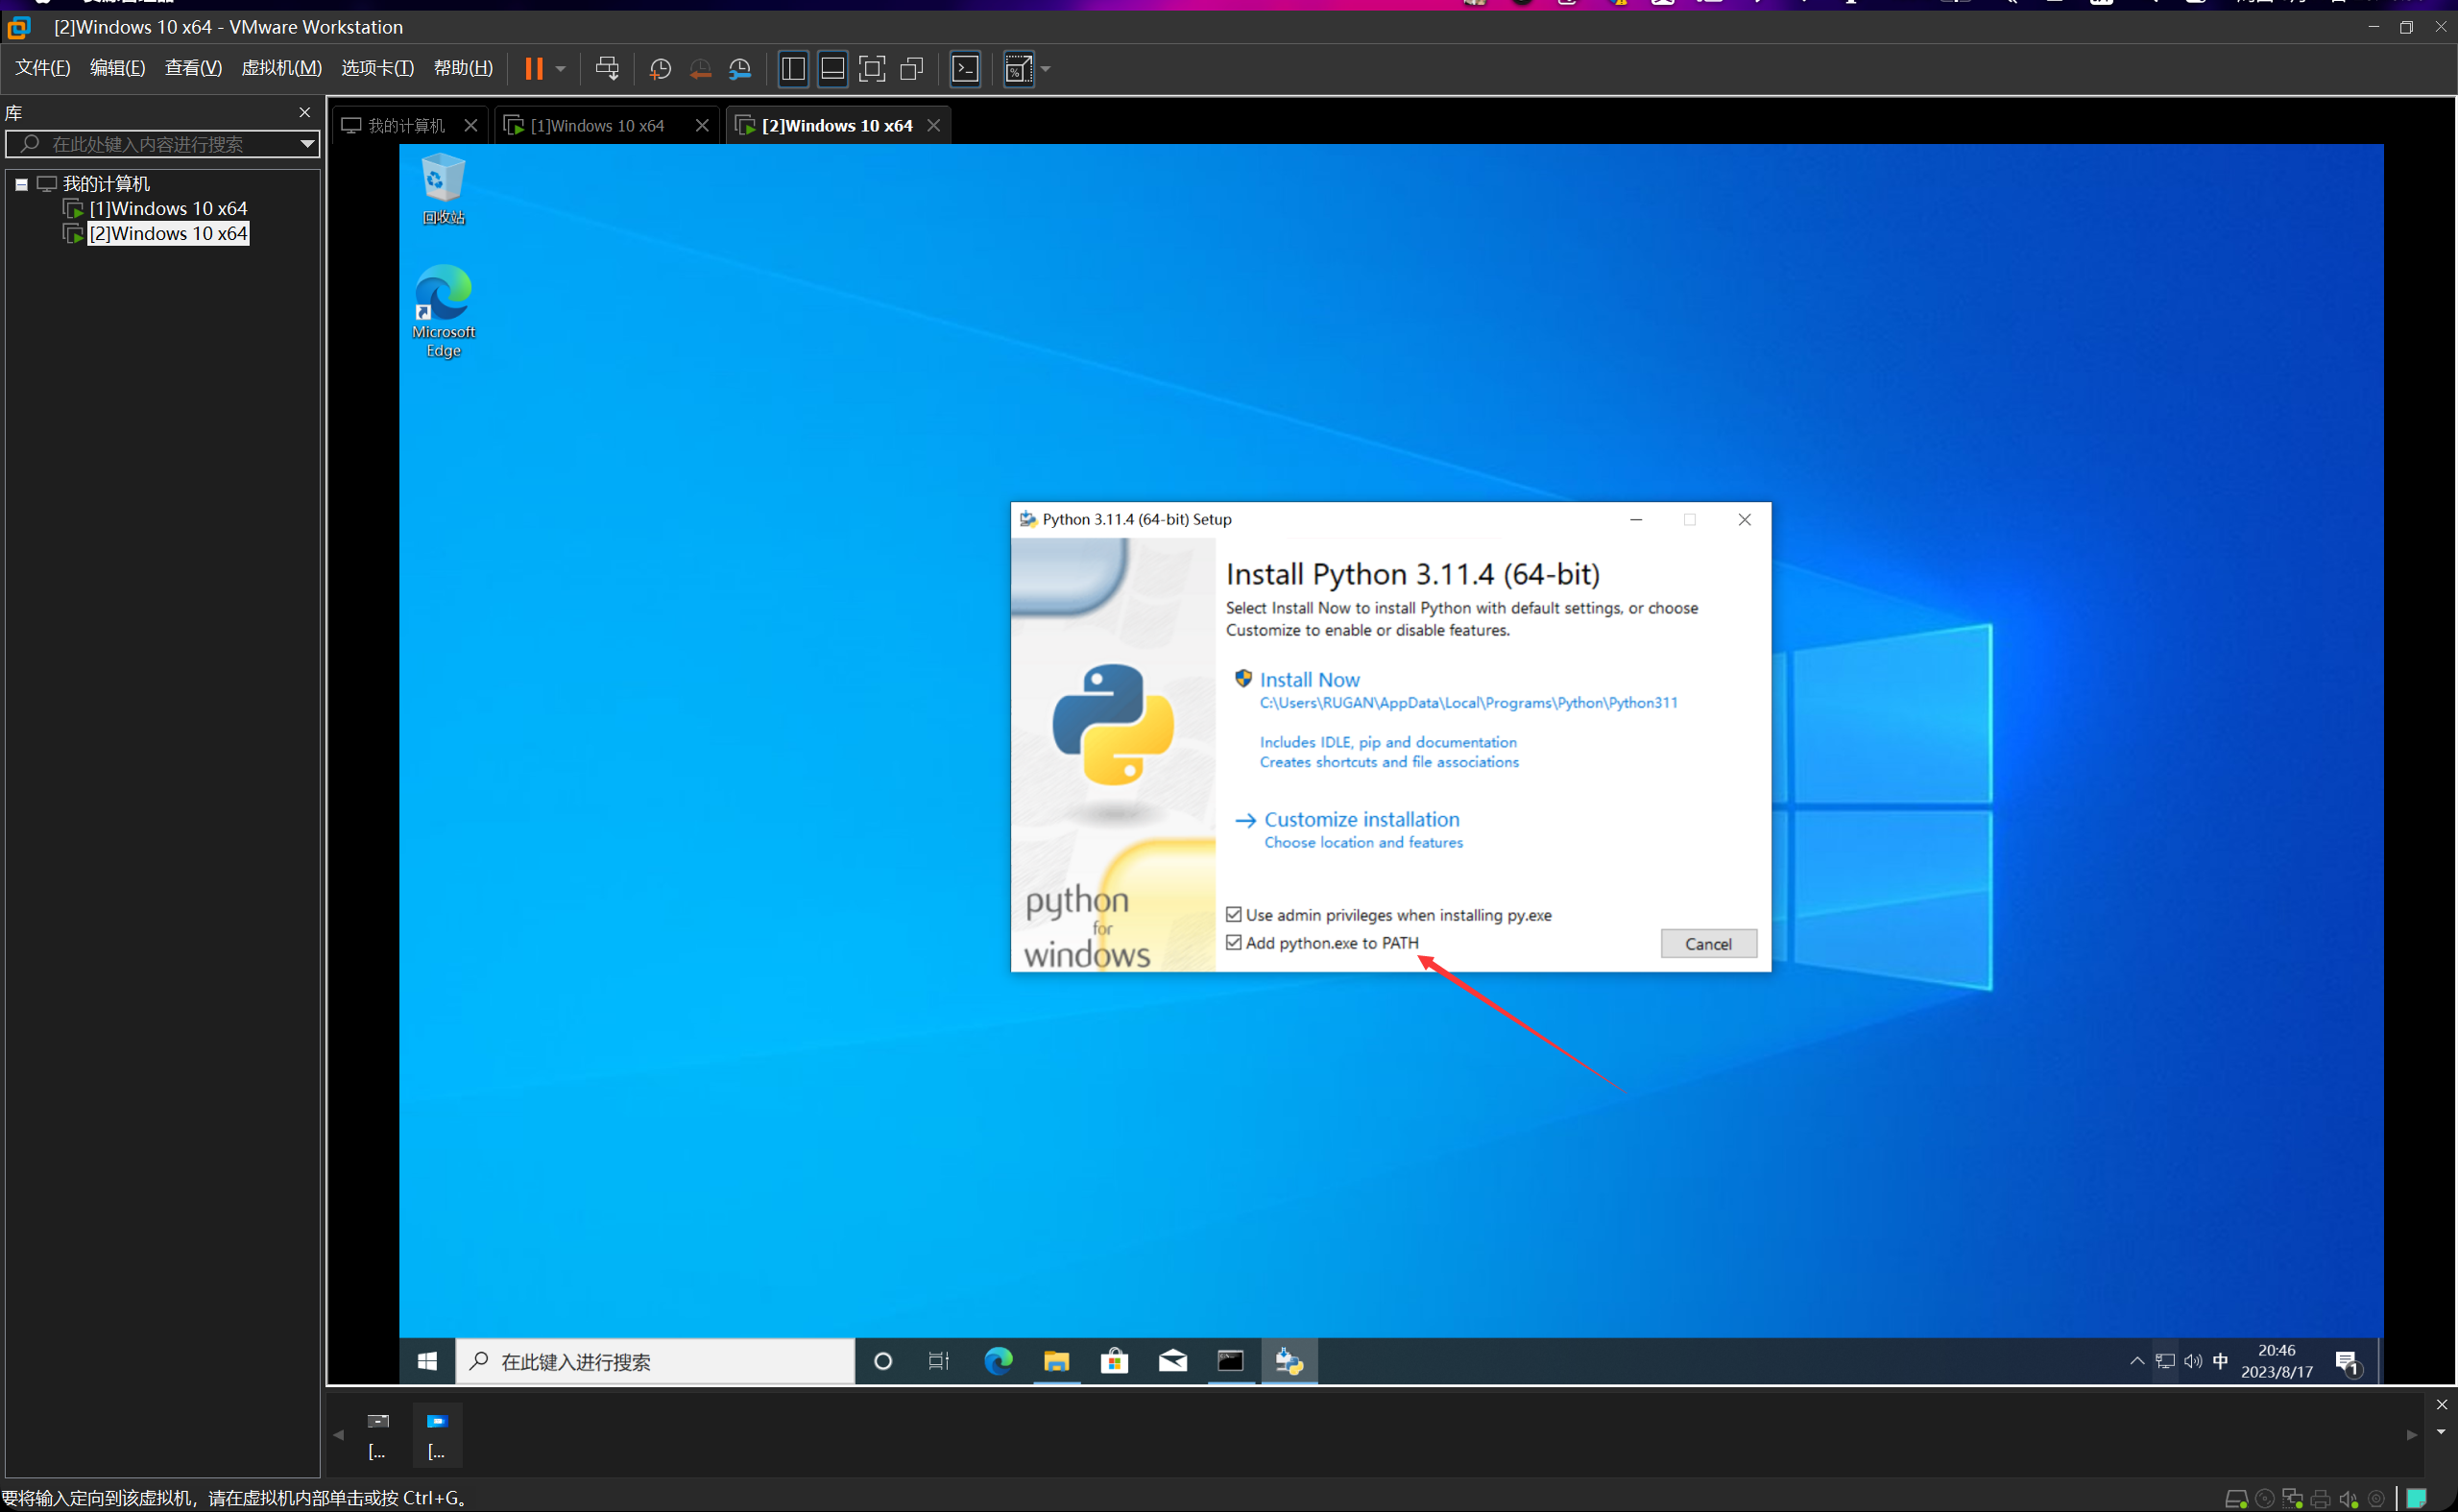The width and height of the screenshot is (2458, 1512).
Task: Close the thumbnail bar
Action: pos(2441,1404)
